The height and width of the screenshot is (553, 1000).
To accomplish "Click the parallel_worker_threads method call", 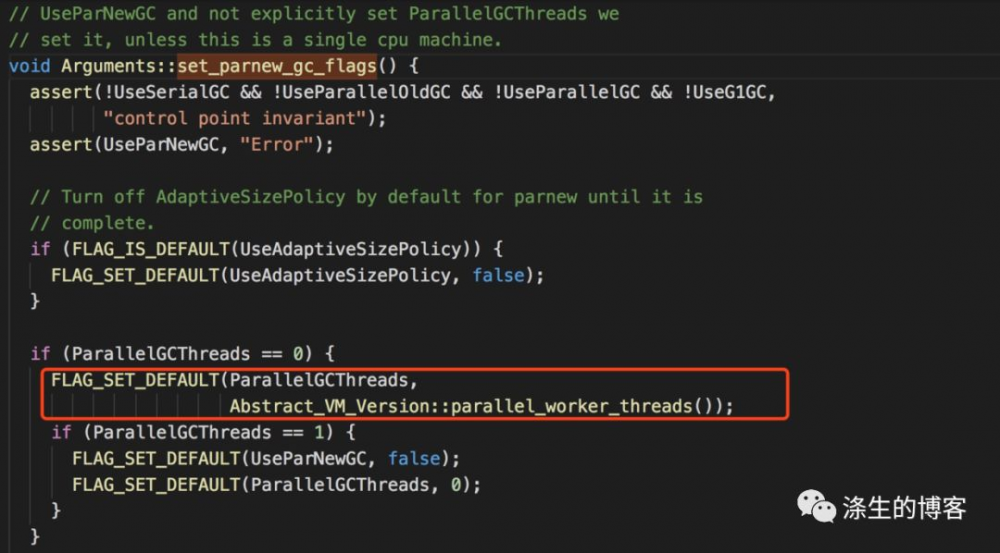I will click(571, 406).
